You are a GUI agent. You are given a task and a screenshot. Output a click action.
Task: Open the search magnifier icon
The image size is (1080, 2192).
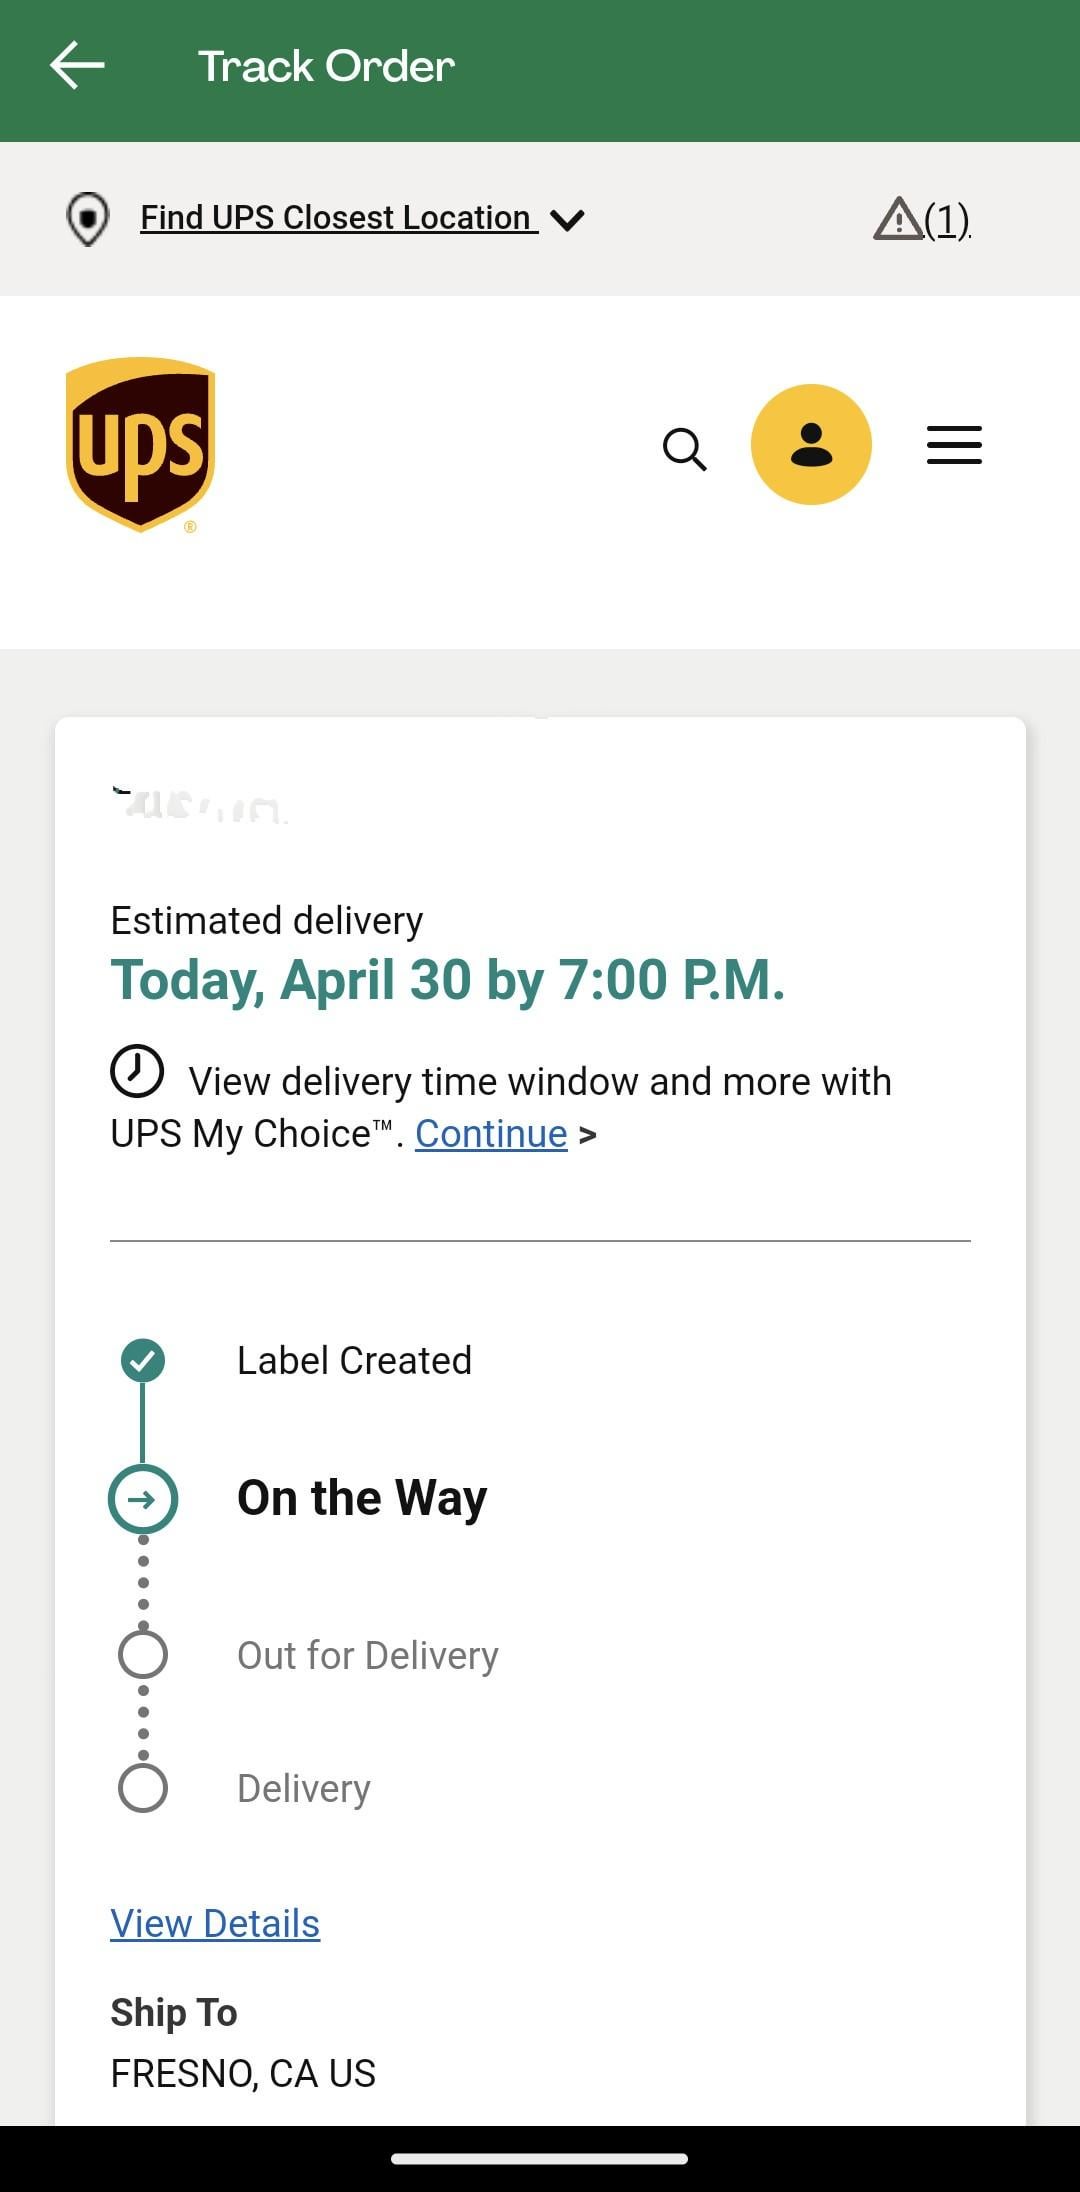click(x=684, y=448)
